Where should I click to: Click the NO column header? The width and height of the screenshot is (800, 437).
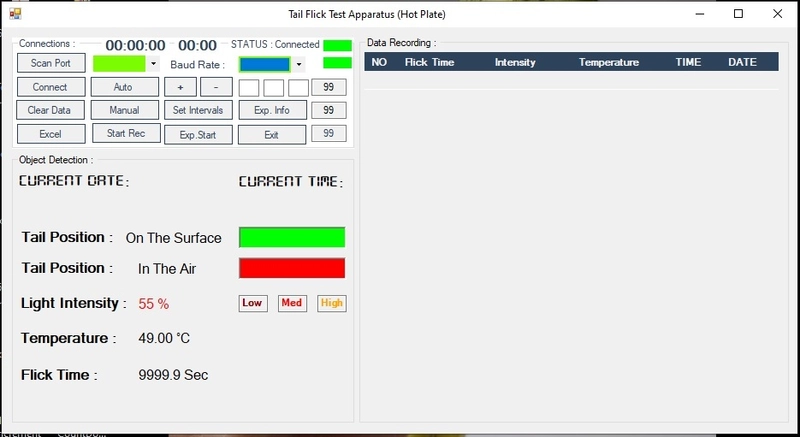[379, 62]
